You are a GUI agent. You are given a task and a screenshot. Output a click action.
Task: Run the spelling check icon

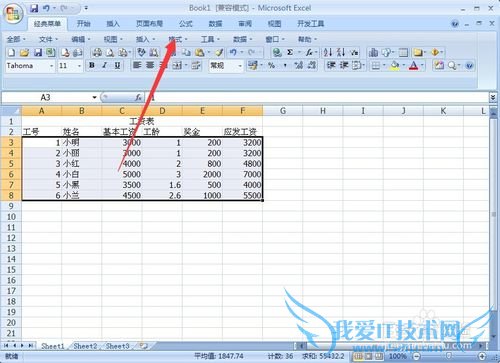(142, 53)
